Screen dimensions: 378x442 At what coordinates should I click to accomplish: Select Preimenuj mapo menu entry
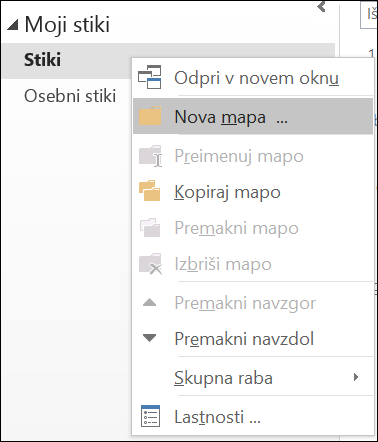pos(253,156)
